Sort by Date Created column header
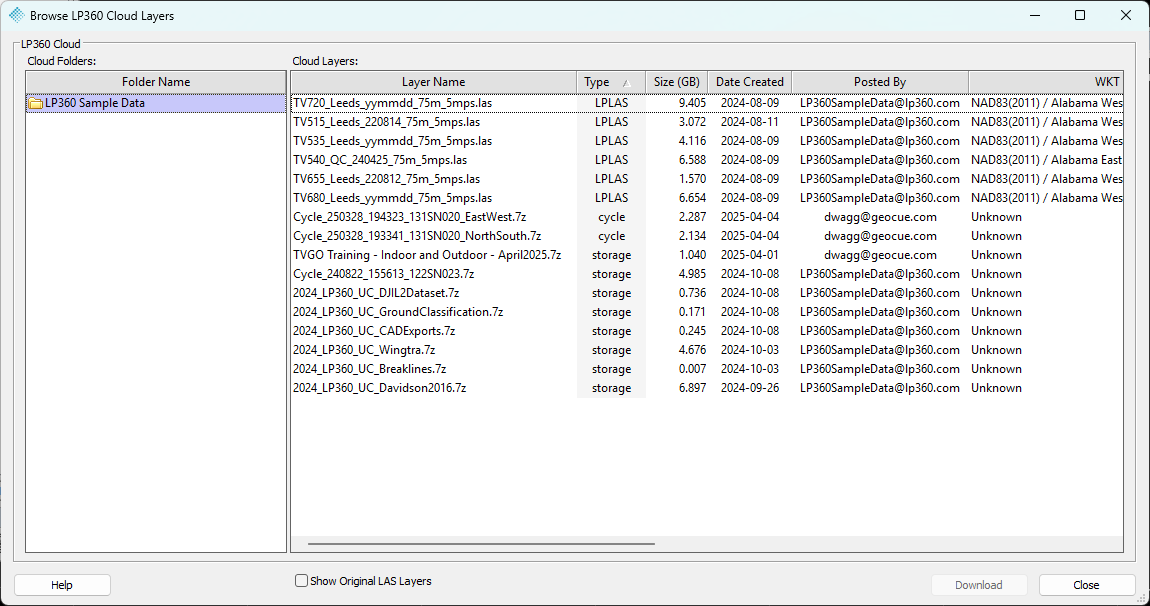The width and height of the screenshot is (1150, 606). coord(750,82)
